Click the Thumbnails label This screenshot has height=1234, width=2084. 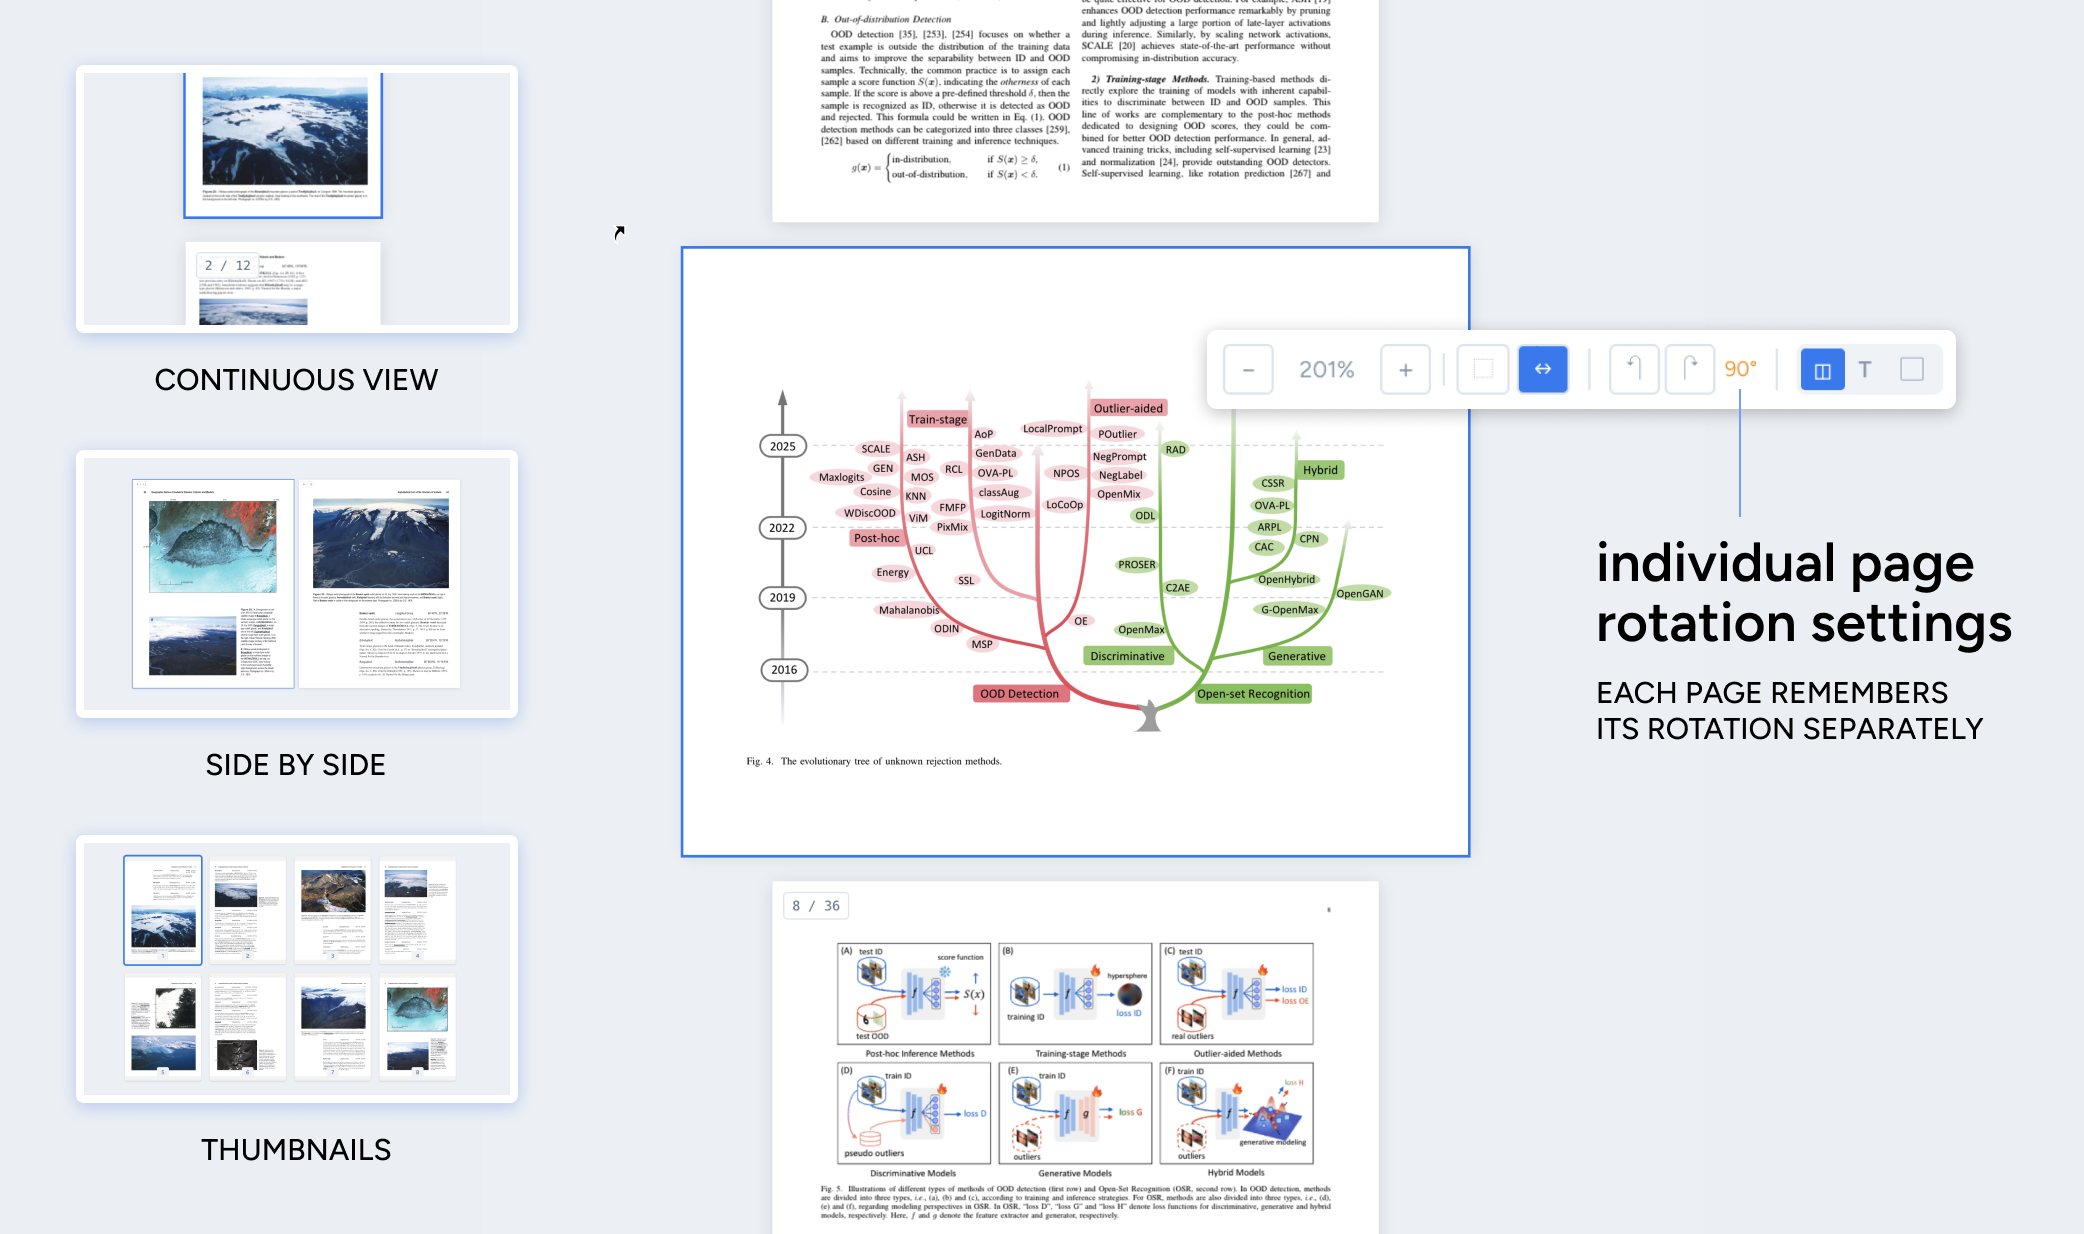click(x=296, y=1150)
